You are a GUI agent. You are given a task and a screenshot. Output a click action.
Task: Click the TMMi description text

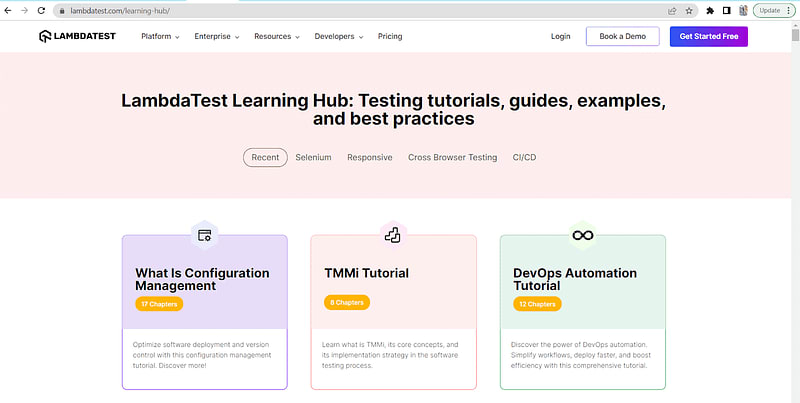(x=390, y=355)
